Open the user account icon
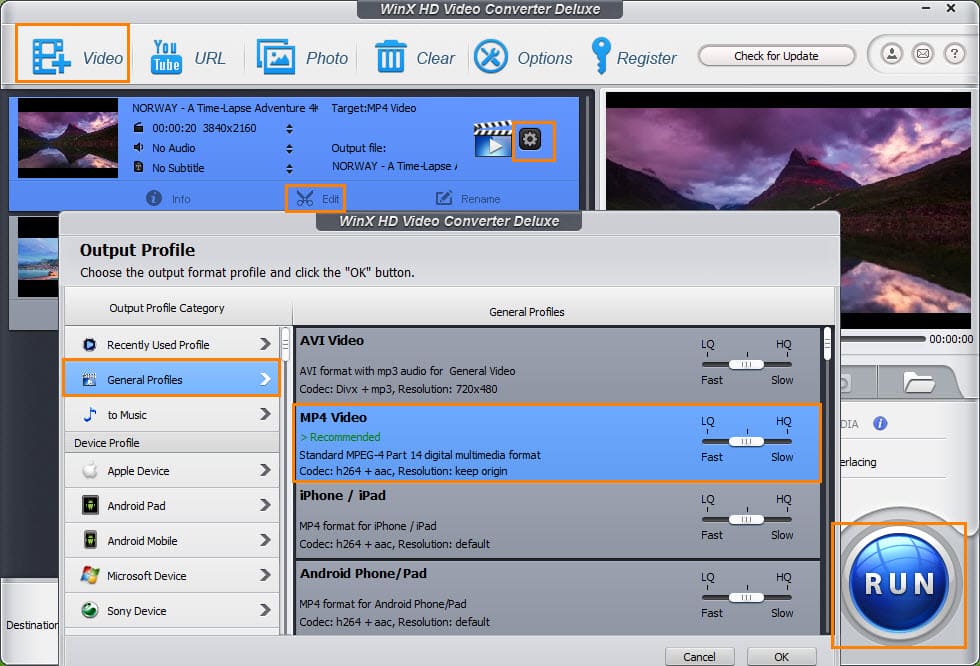The height and width of the screenshot is (666, 980). click(x=892, y=54)
